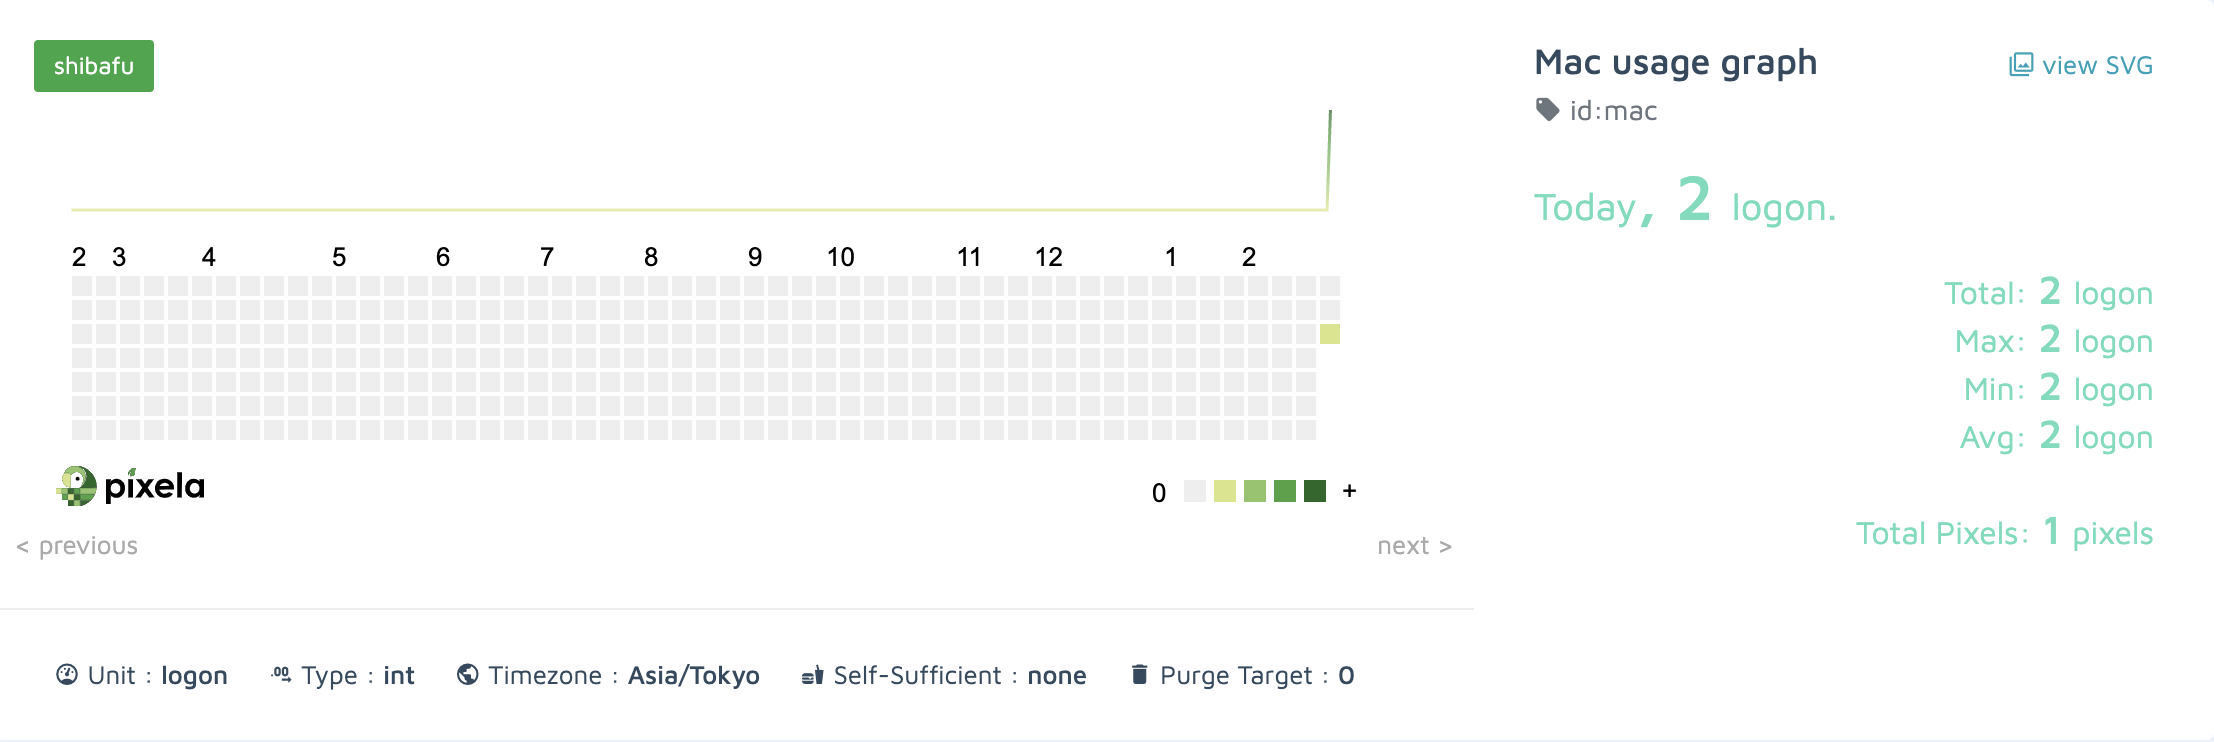Go to the previous graph page
The height and width of the screenshot is (742, 2214).
(78, 546)
